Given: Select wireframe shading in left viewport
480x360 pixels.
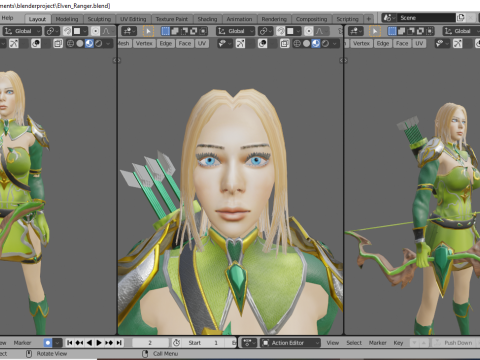Looking at the screenshot, I should pyautogui.click(x=70, y=43).
